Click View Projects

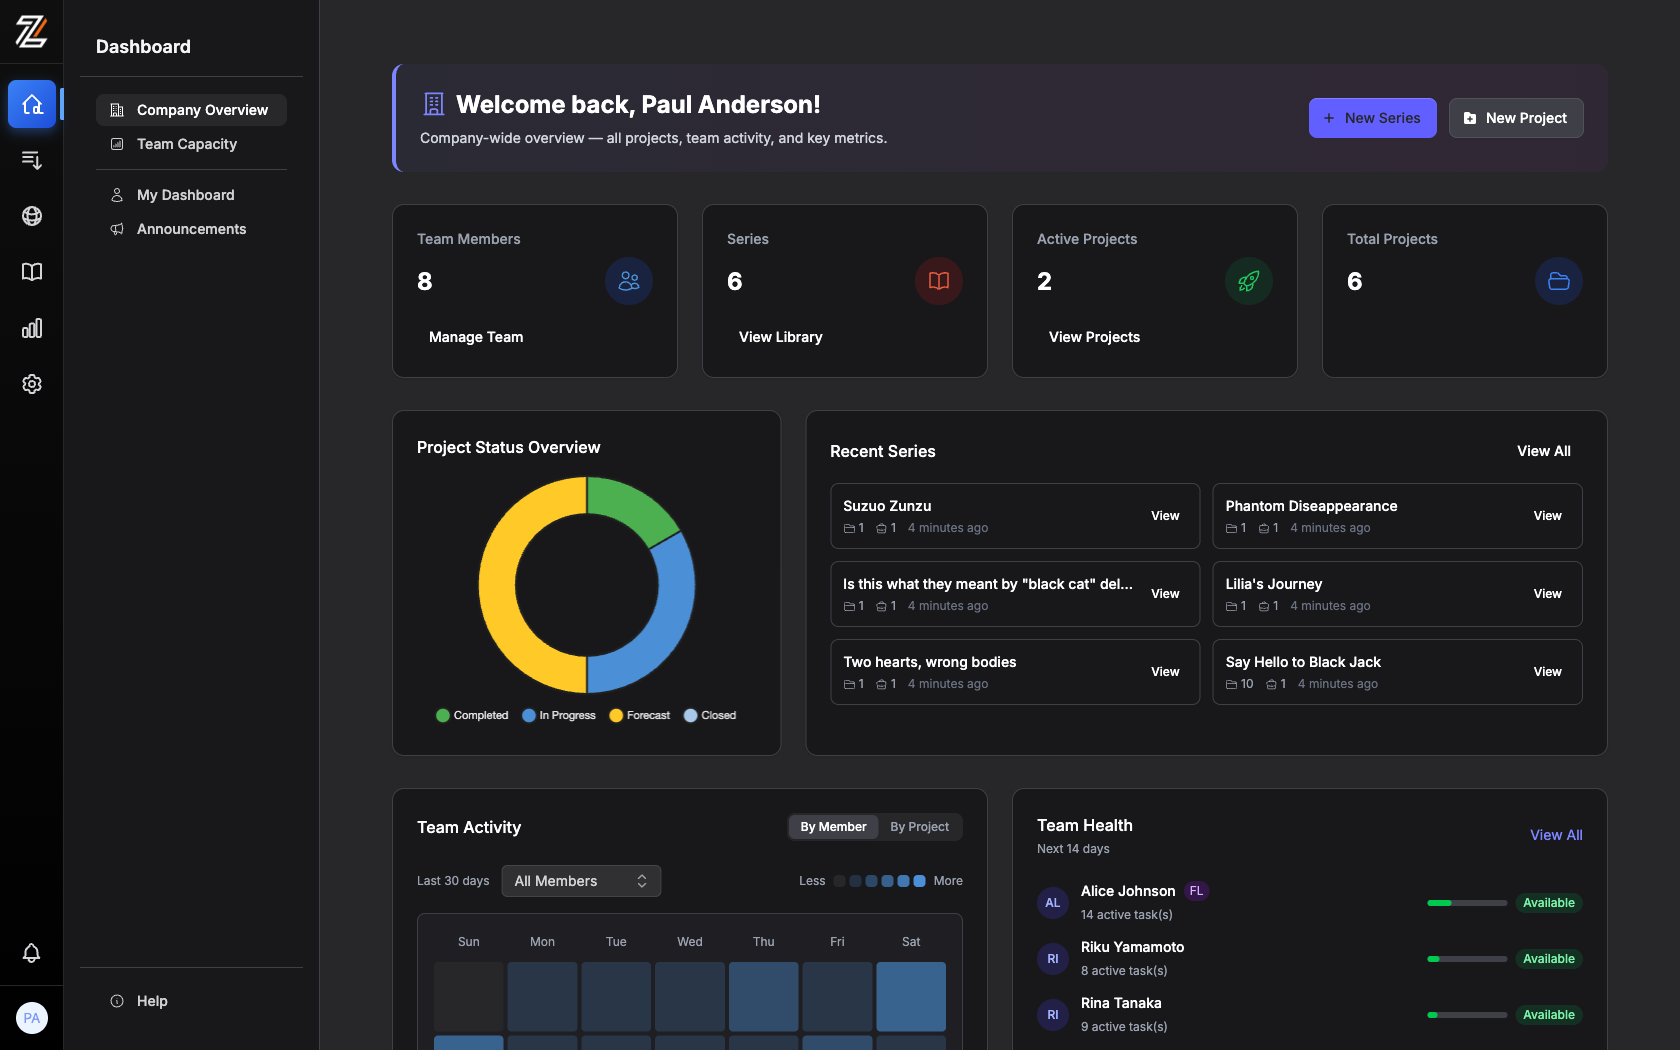pos(1094,337)
